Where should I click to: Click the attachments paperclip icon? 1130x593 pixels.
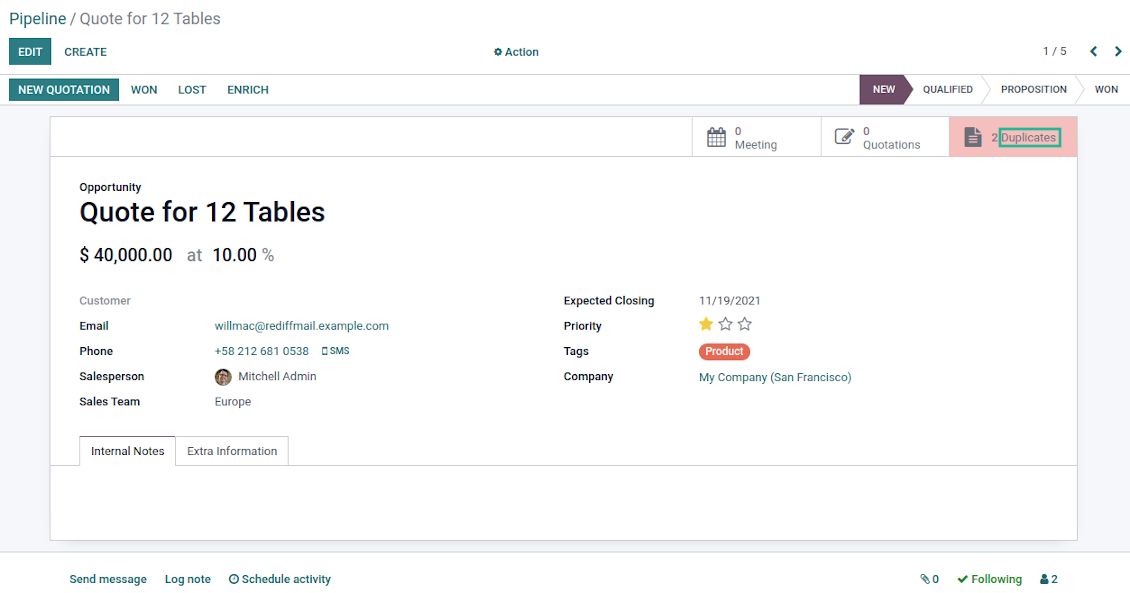point(925,579)
